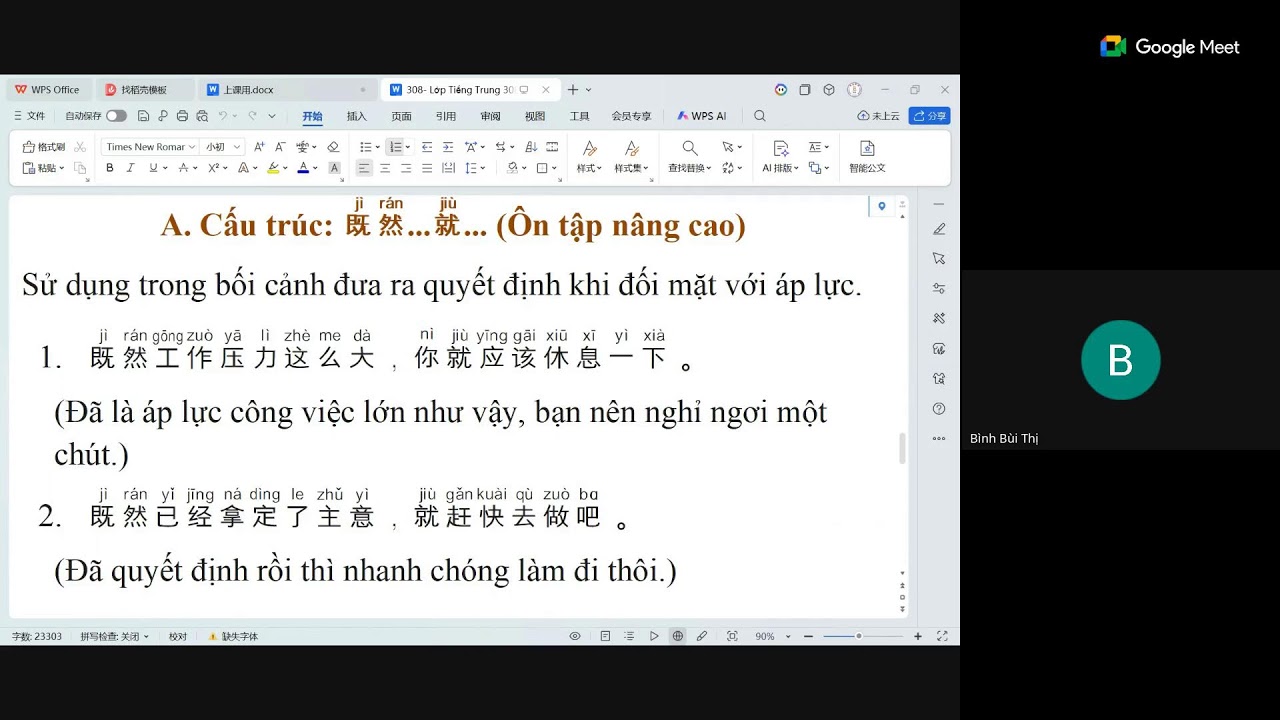The height and width of the screenshot is (720, 1280).
Task: Switch to web layout globe view
Action: pos(678,636)
